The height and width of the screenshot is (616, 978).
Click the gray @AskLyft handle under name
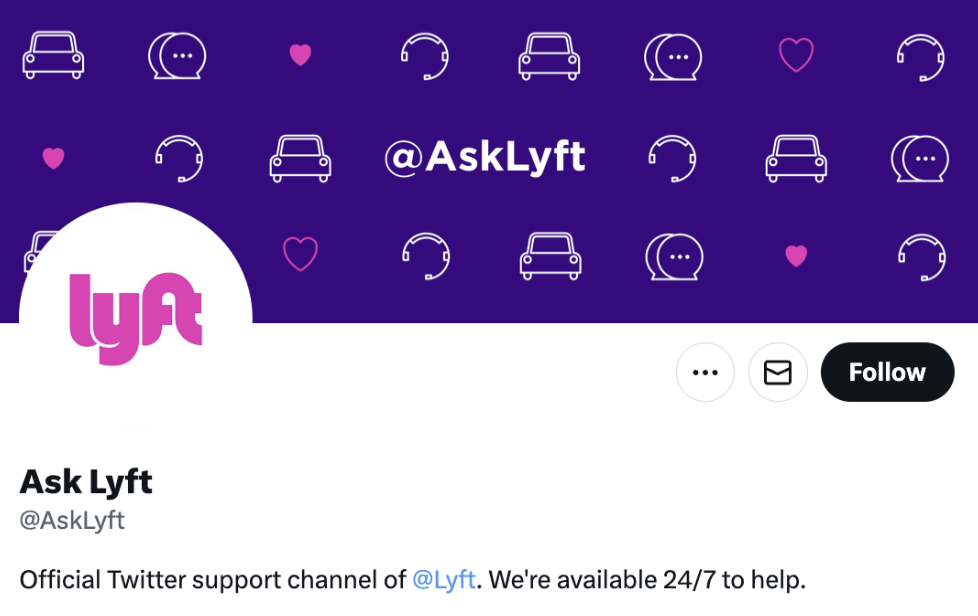(x=72, y=520)
